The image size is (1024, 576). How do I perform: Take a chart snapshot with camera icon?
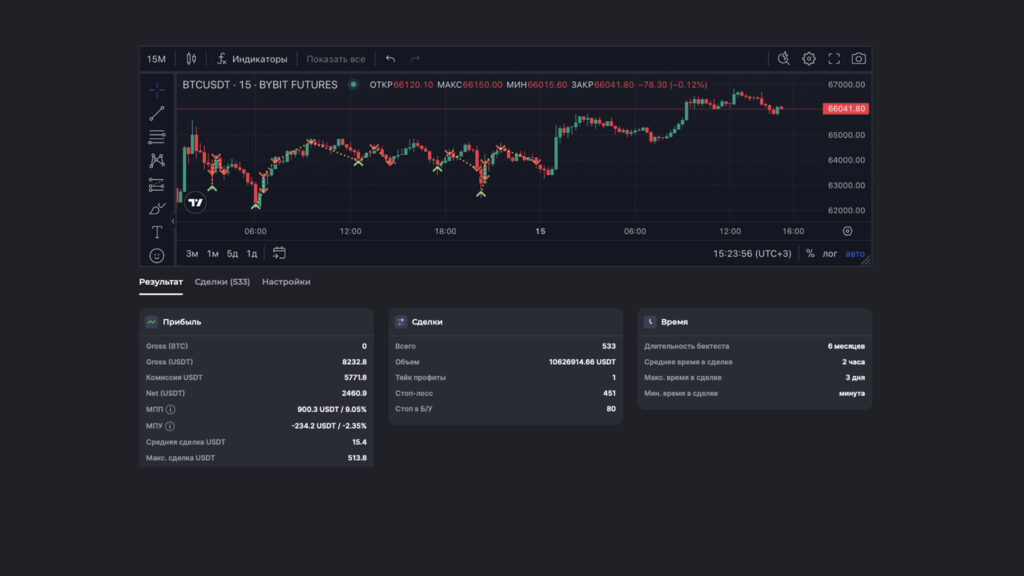(858, 59)
